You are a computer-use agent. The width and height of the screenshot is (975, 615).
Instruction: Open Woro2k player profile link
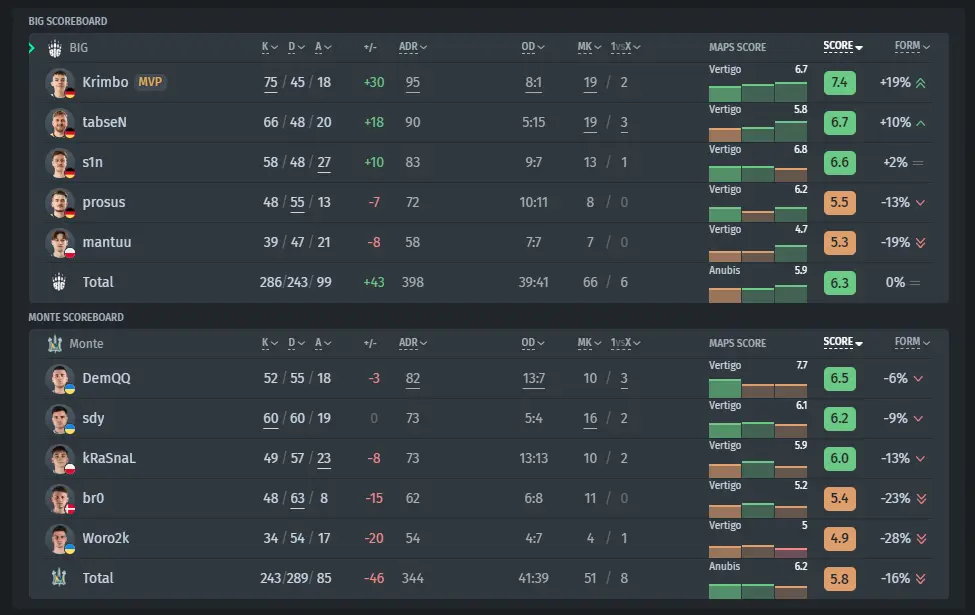[x=106, y=539]
